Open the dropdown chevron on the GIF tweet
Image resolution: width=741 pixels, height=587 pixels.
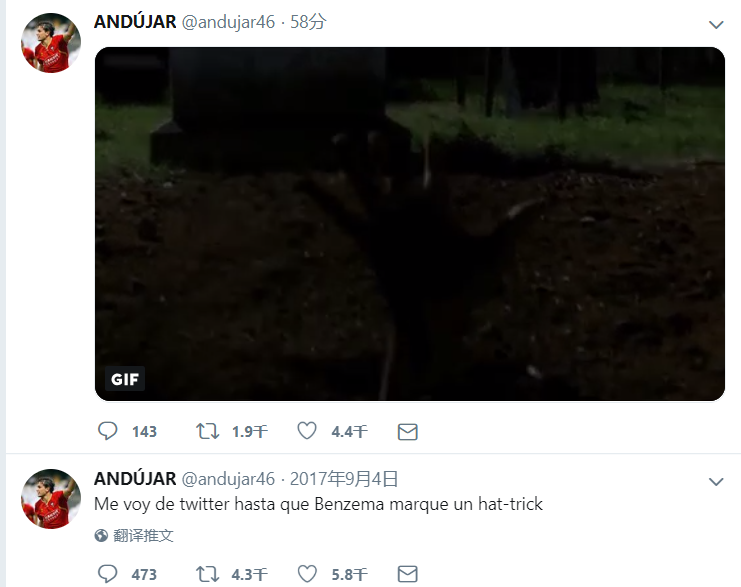tap(716, 24)
